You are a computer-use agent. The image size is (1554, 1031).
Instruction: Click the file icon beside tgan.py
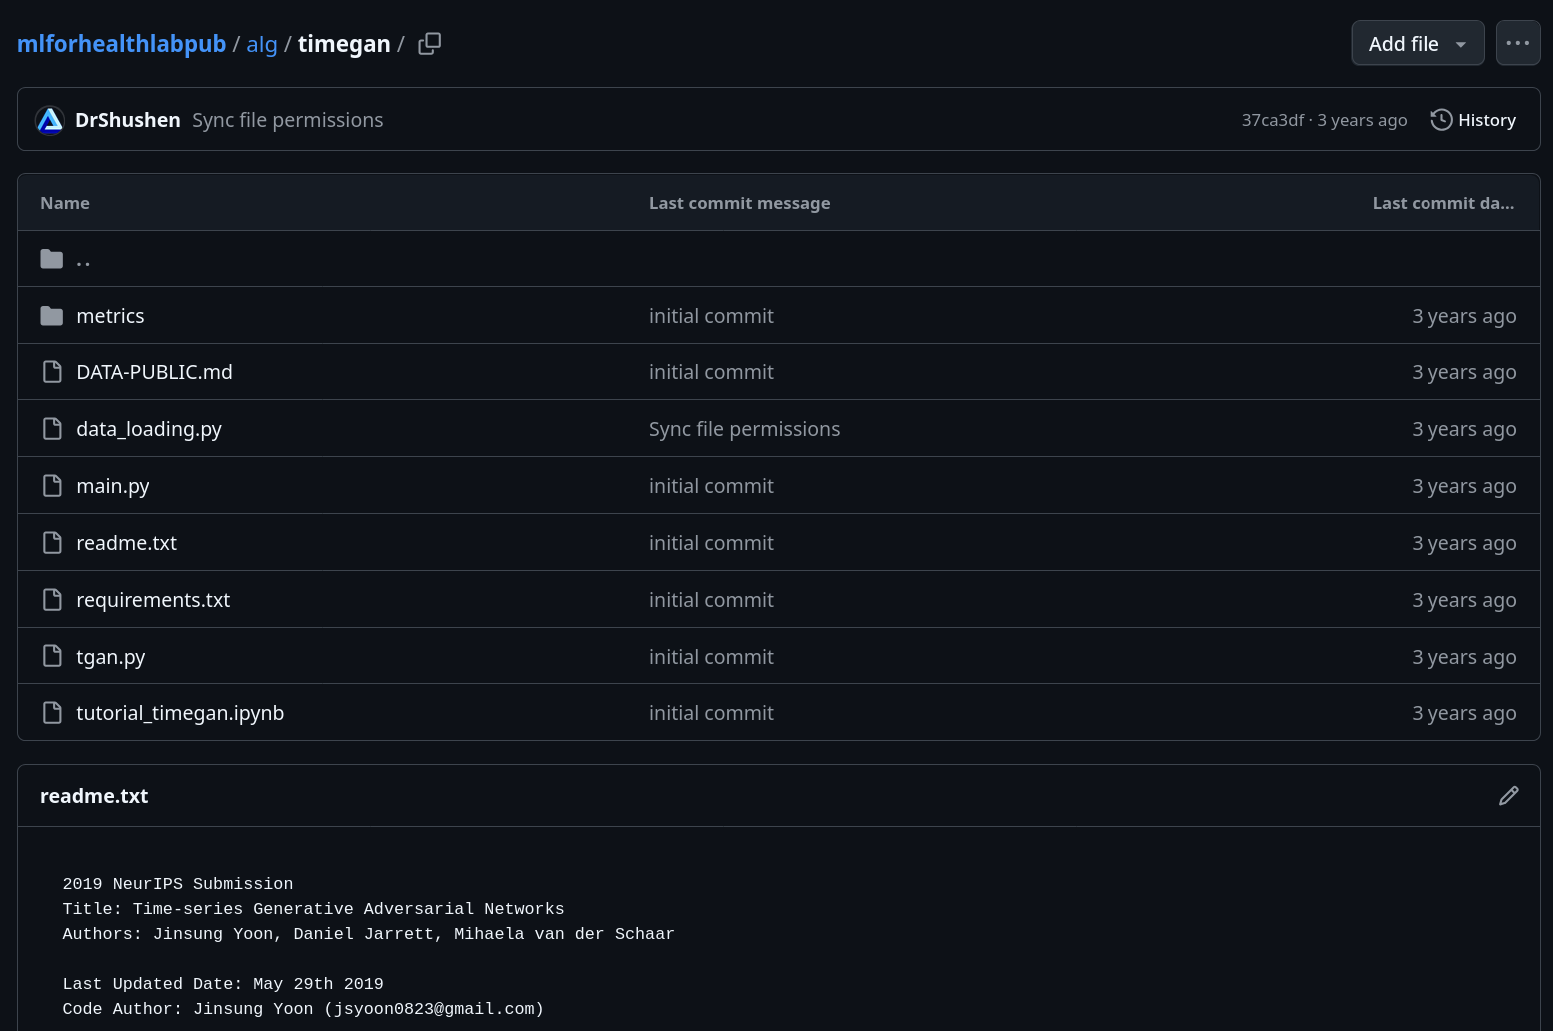click(x=52, y=656)
